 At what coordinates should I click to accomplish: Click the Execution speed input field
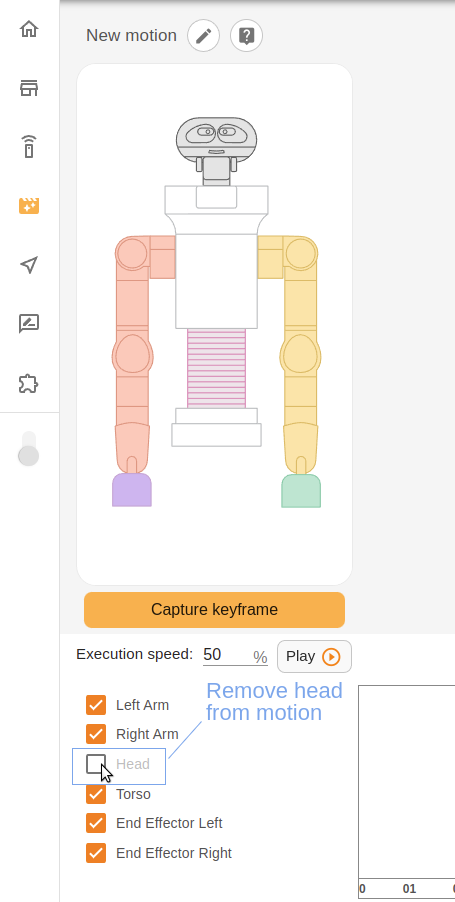click(235, 655)
